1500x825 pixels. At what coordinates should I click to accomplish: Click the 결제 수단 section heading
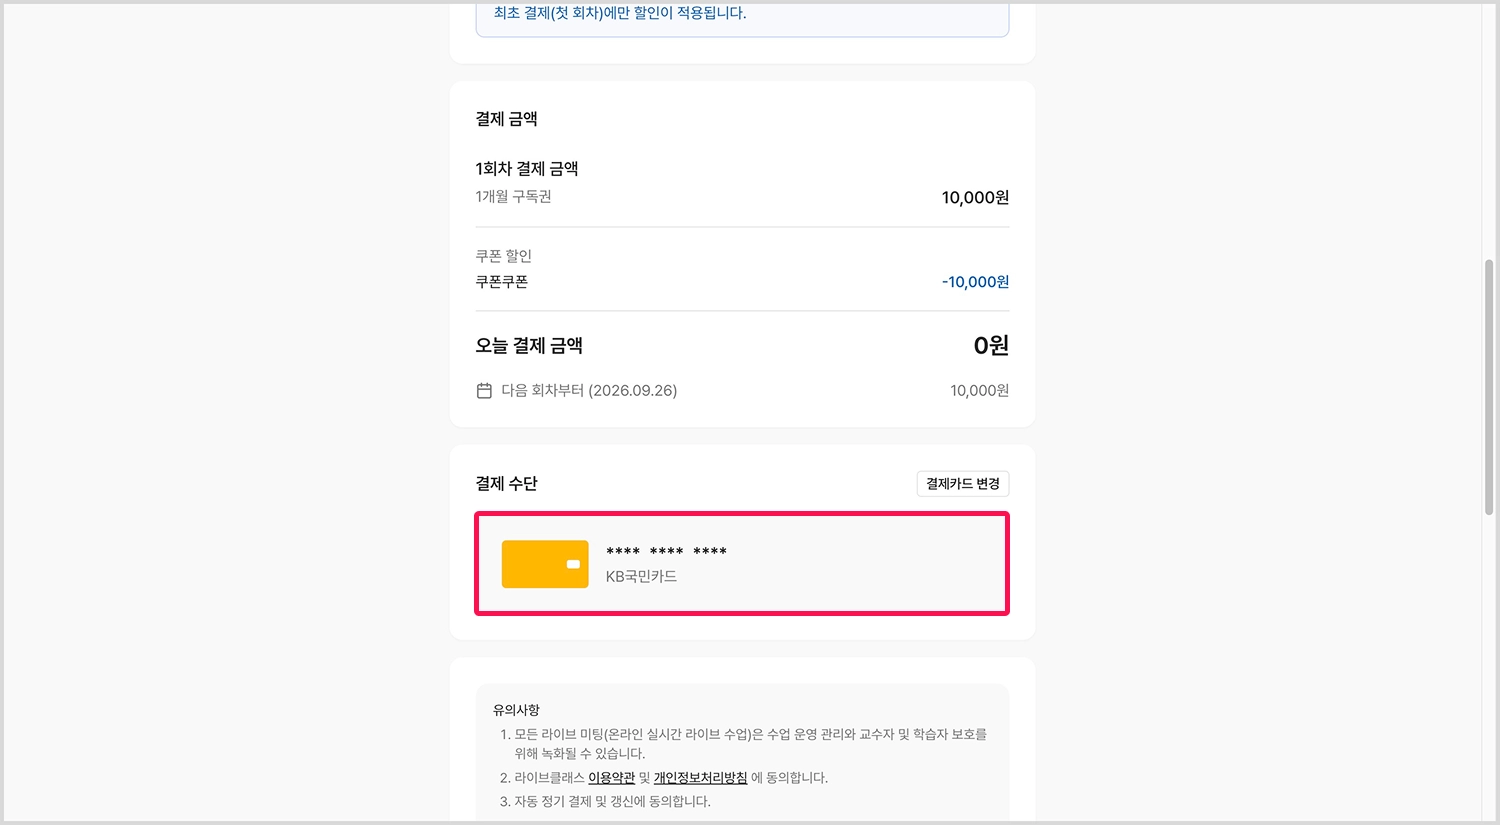(x=507, y=484)
